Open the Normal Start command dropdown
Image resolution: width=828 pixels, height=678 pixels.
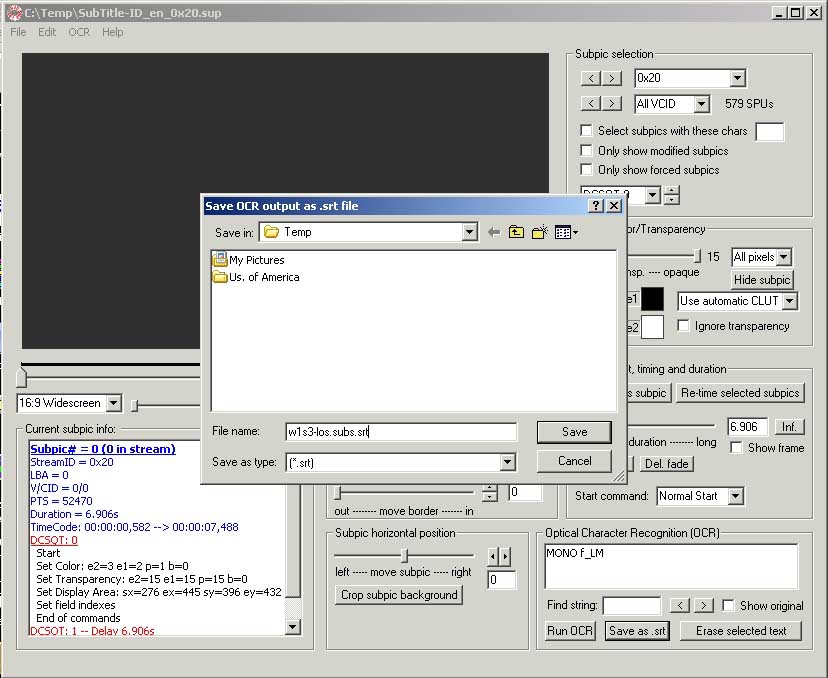[x=736, y=496]
